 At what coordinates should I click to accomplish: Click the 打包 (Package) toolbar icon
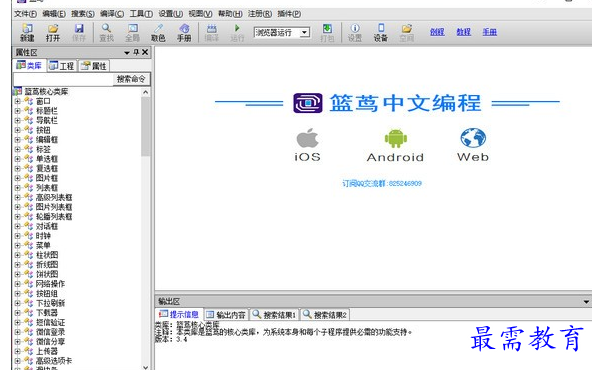coord(327,28)
